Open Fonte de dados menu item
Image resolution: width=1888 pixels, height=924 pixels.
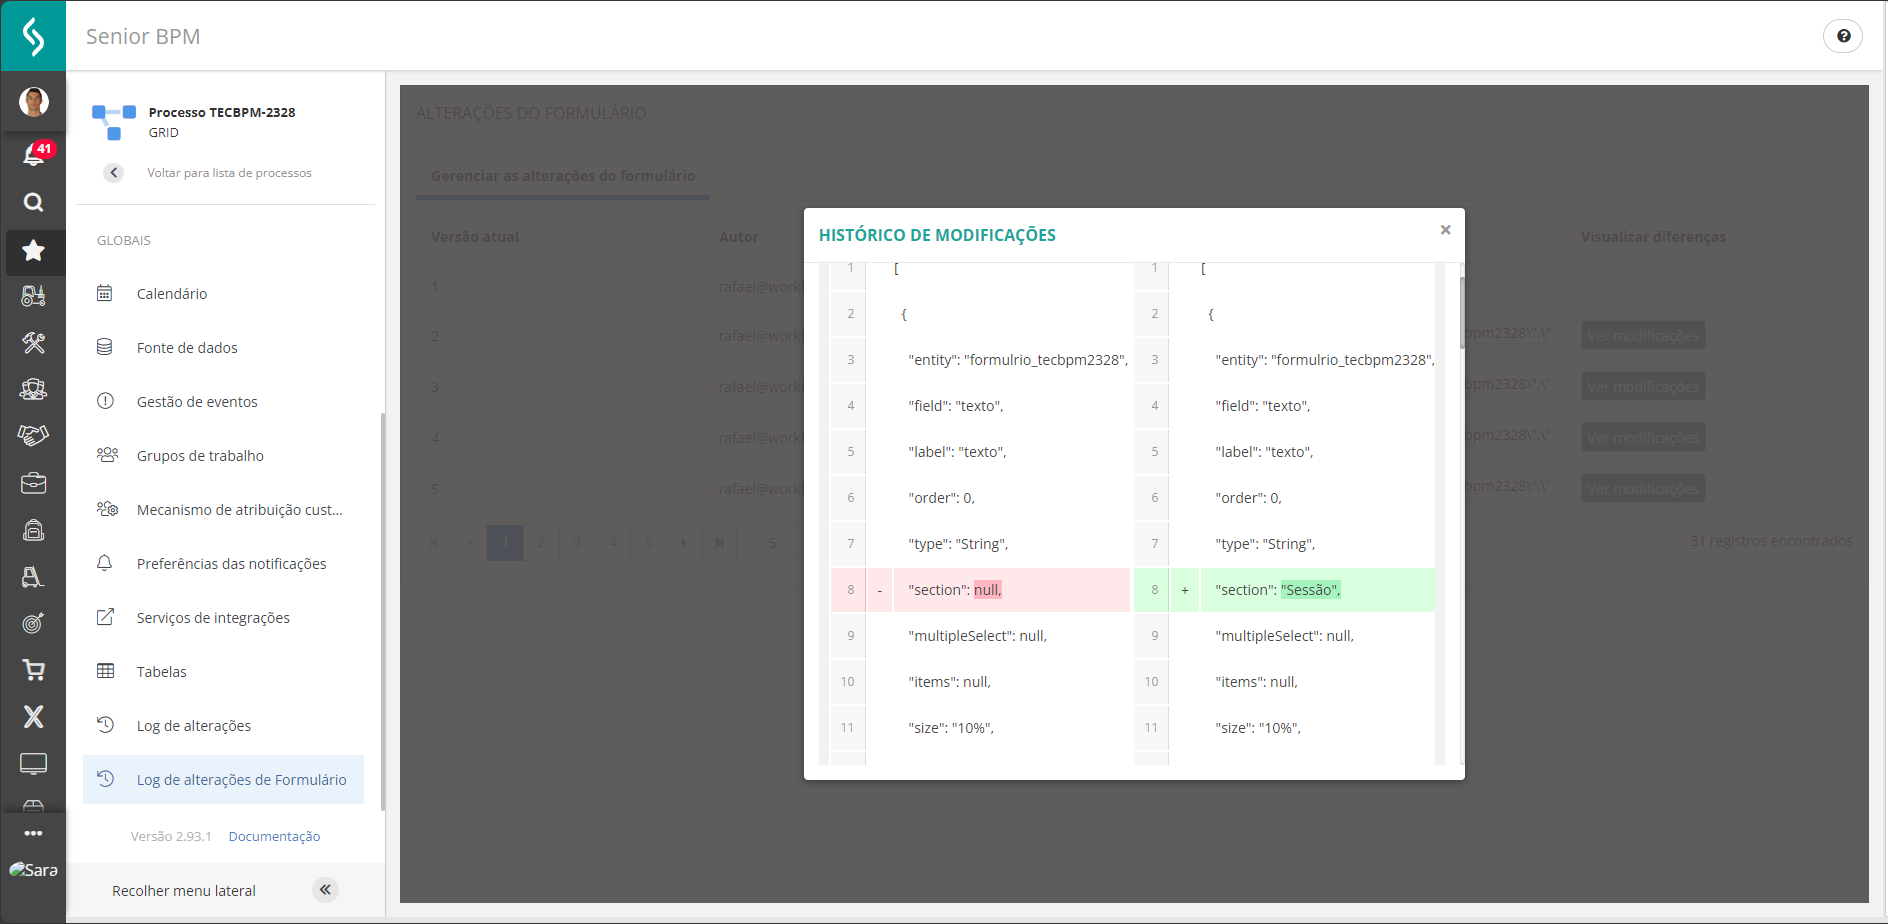click(187, 348)
